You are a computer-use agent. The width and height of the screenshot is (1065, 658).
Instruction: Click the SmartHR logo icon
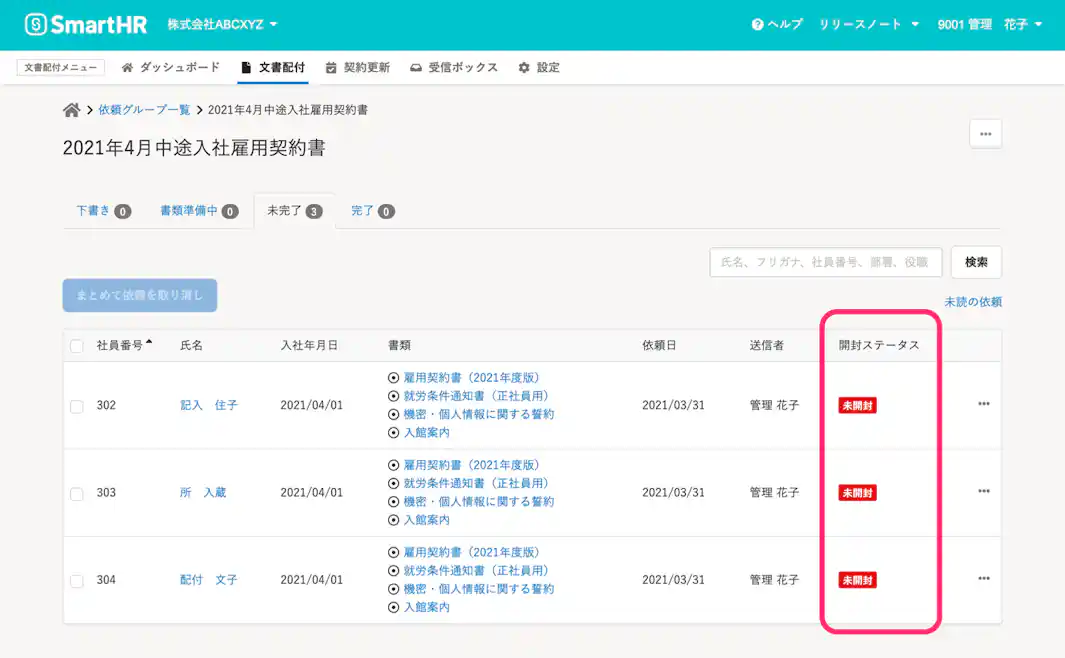click(x=33, y=22)
